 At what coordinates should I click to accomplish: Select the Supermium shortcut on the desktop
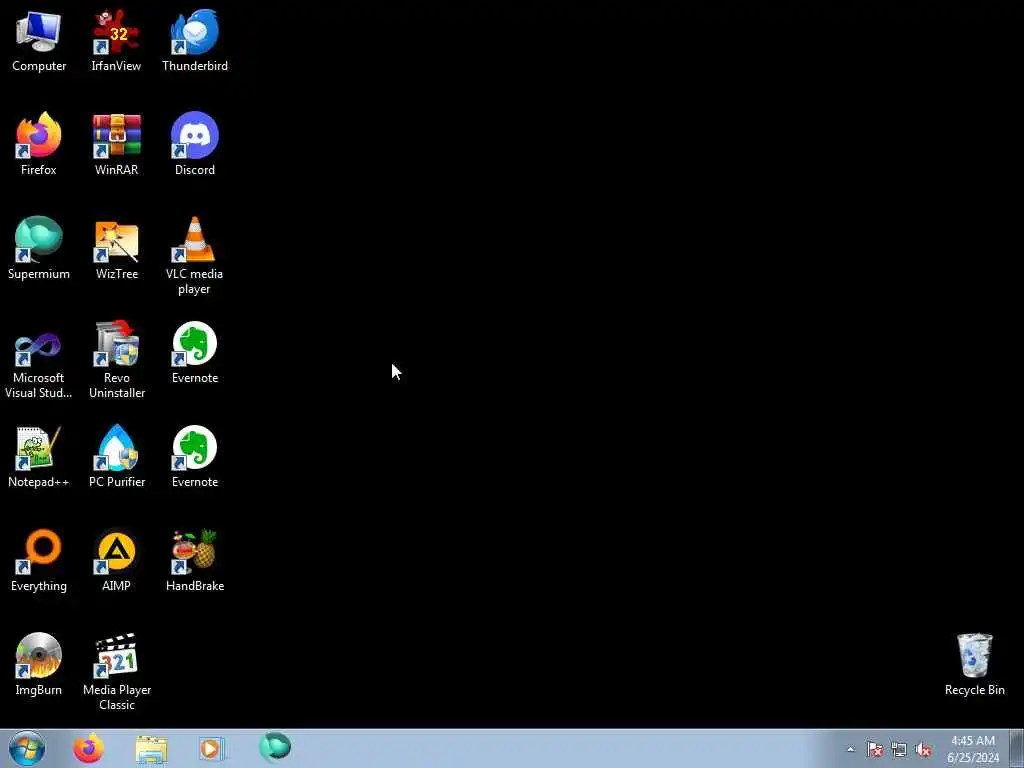point(39,248)
